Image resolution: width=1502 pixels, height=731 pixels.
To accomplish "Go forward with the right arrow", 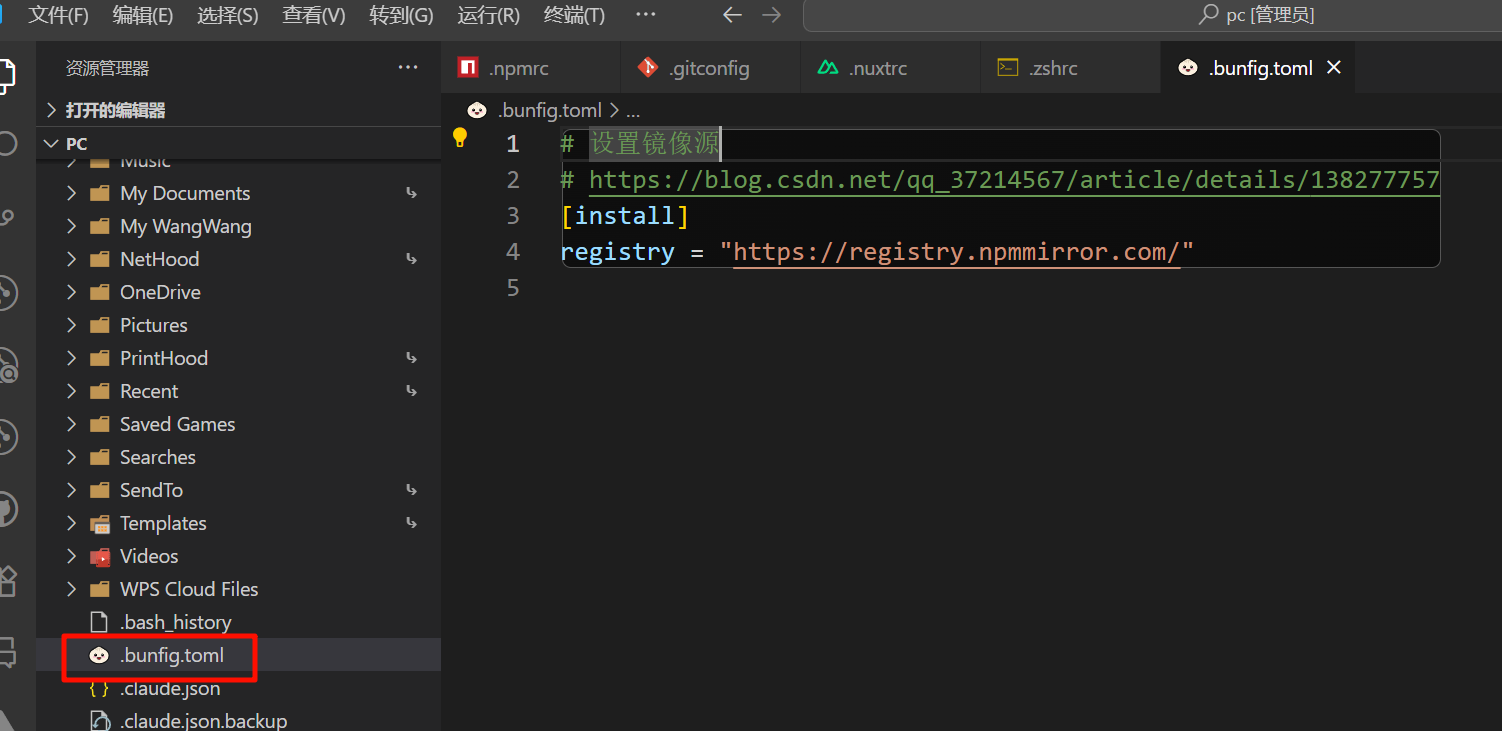I will [771, 15].
